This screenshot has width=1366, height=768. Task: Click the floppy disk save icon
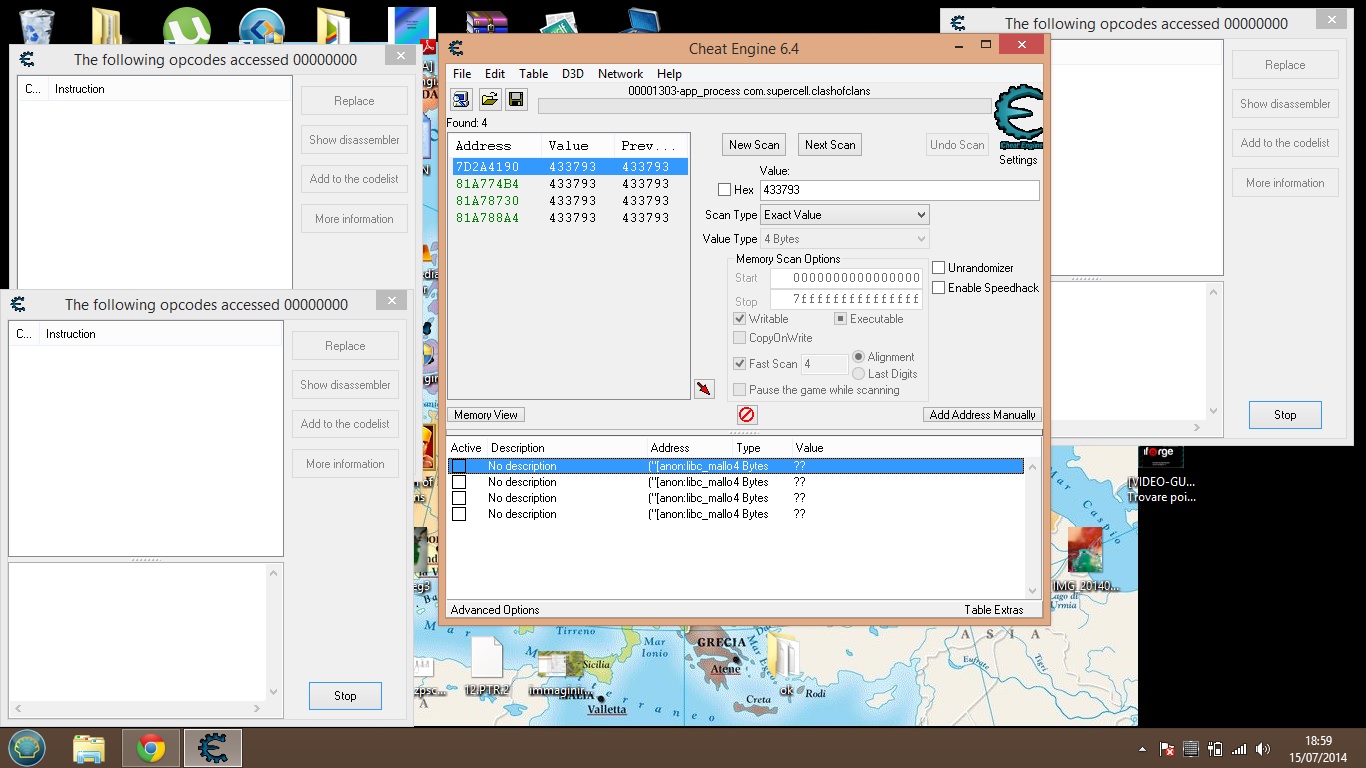[x=516, y=99]
